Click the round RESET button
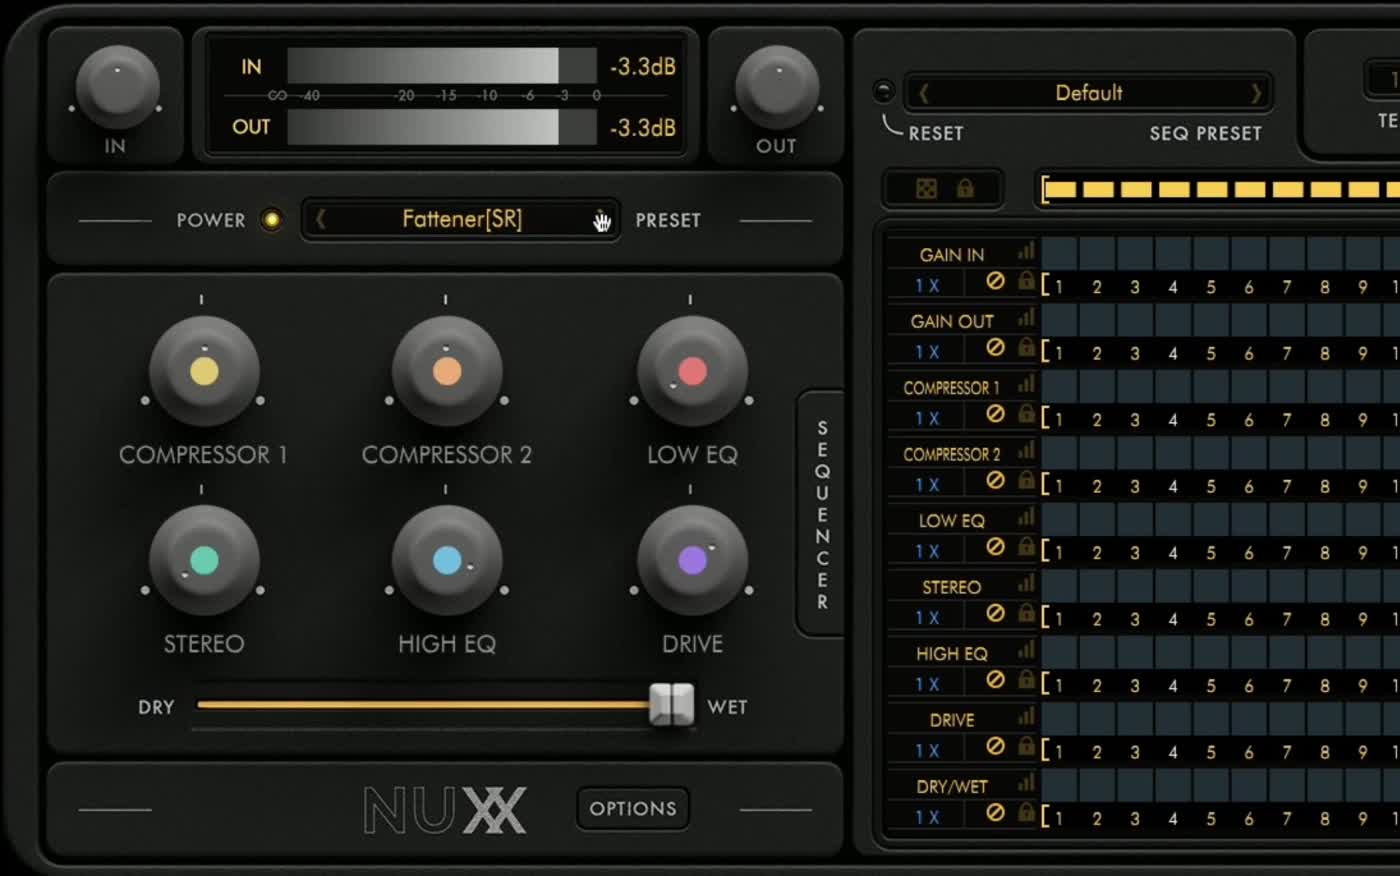This screenshot has width=1400, height=876. click(x=883, y=91)
